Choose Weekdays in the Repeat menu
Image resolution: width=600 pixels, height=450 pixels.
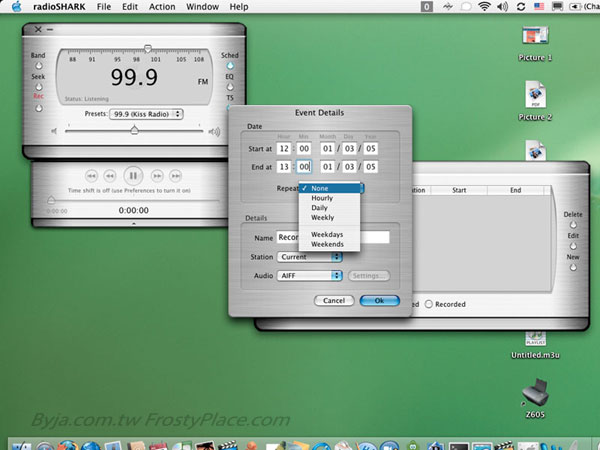[x=329, y=234]
